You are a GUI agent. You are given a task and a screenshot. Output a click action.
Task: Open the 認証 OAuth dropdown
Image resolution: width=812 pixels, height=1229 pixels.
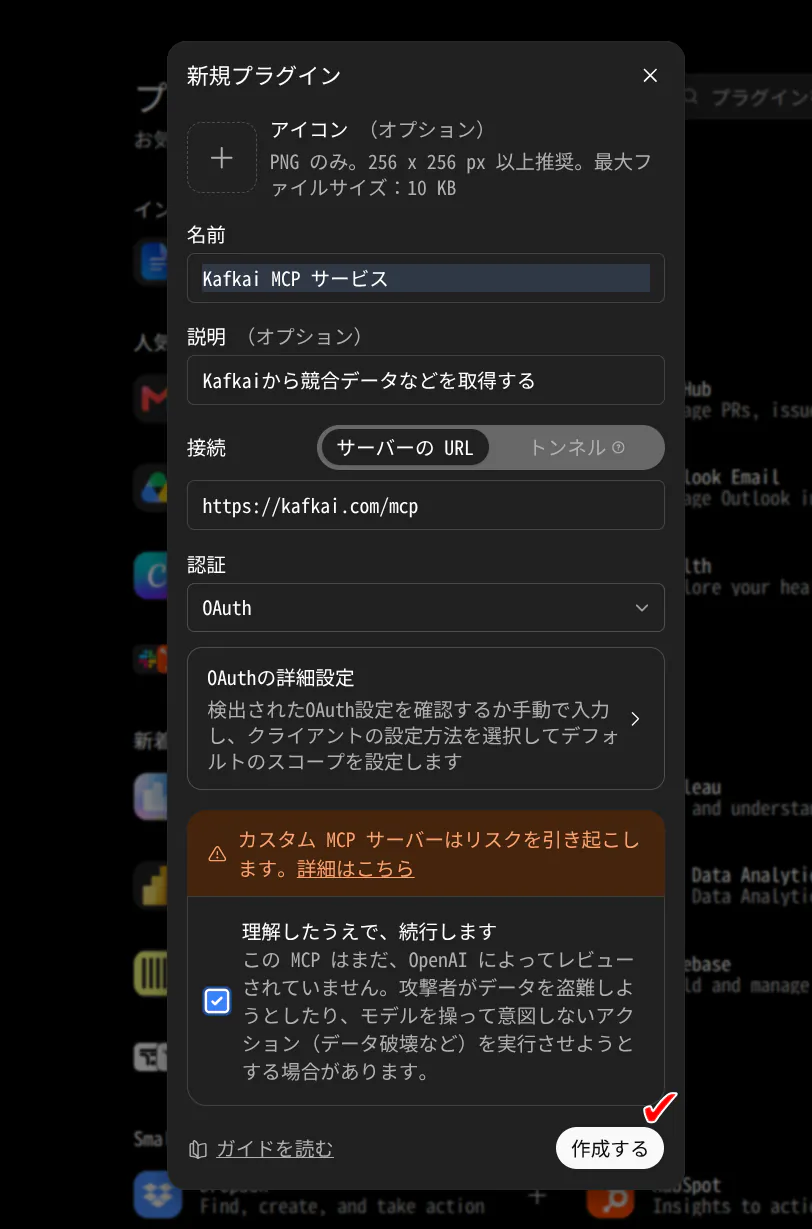[426, 608]
